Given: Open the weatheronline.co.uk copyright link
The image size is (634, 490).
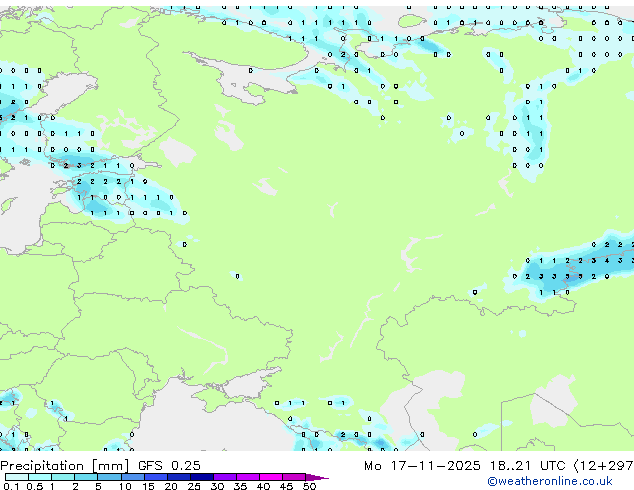Looking at the screenshot, I should coord(550,481).
